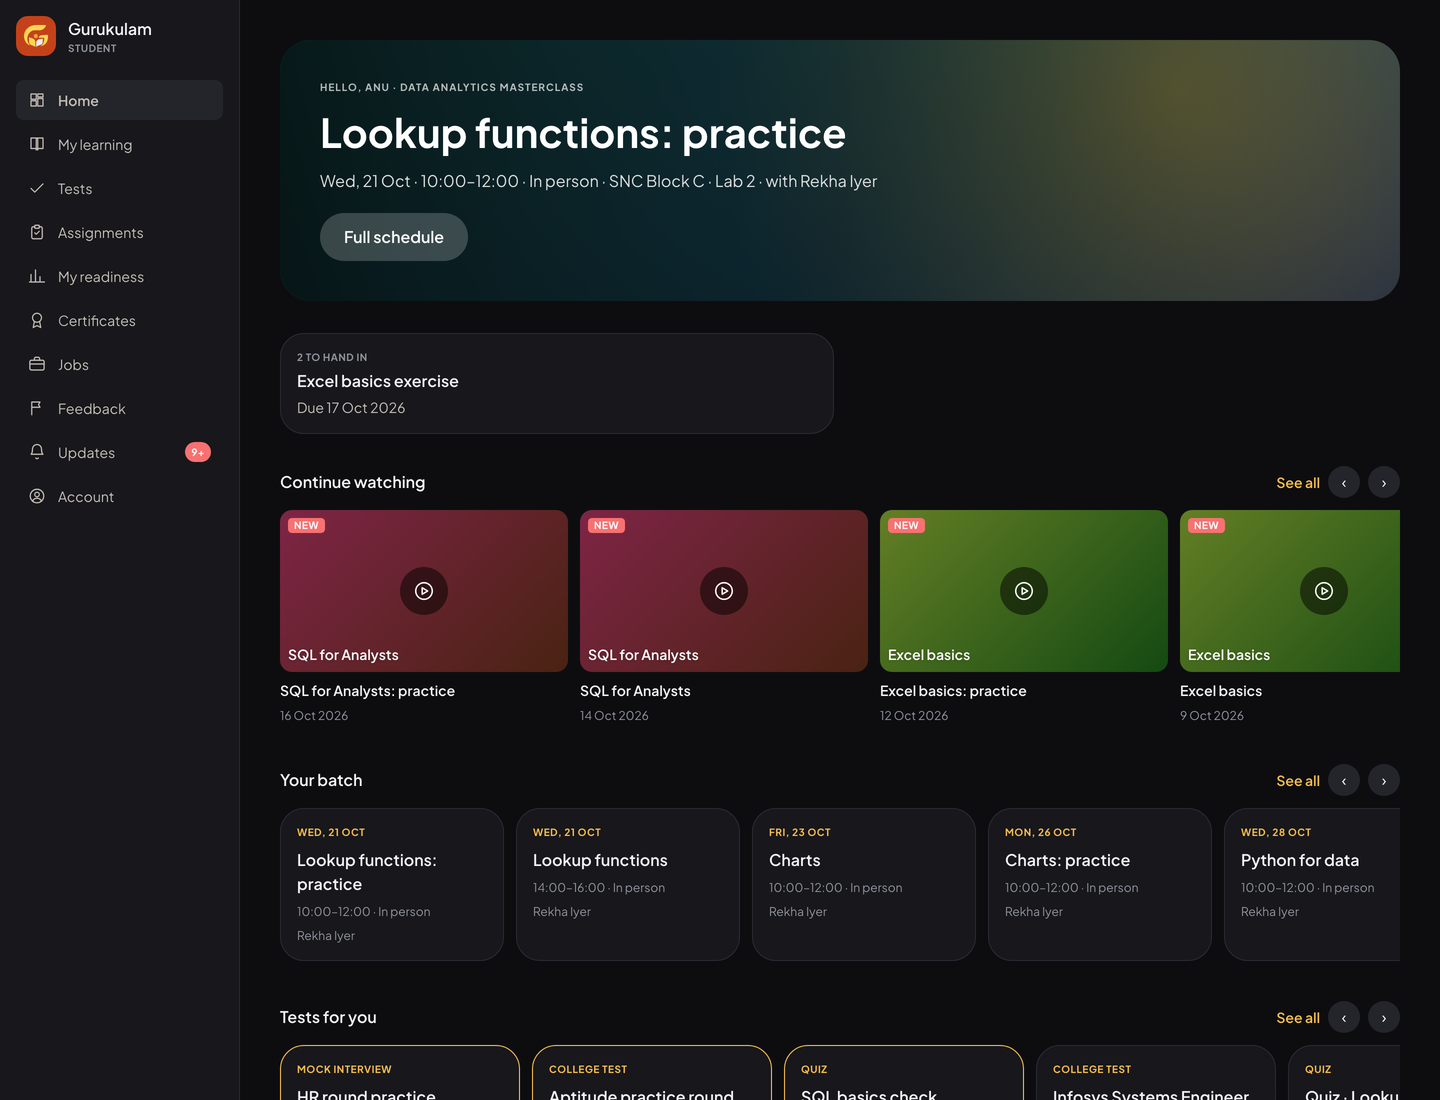Click the Account person icon
The image size is (1440, 1100).
click(37, 496)
